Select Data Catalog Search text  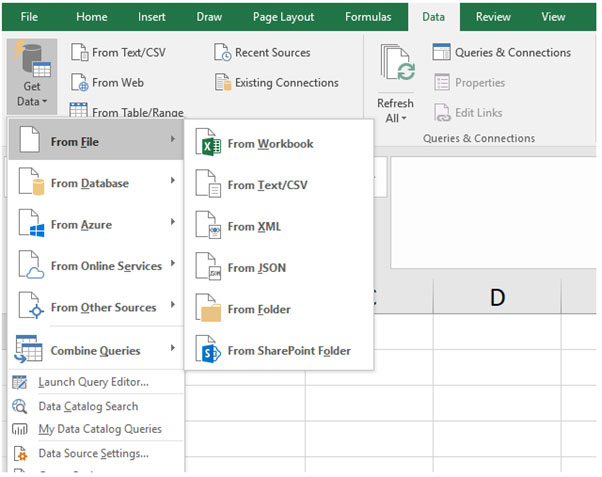(x=88, y=406)
